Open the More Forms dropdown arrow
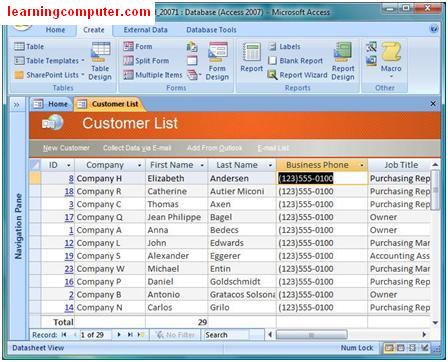This screenshot has width=448, height=362. (200, 75)
